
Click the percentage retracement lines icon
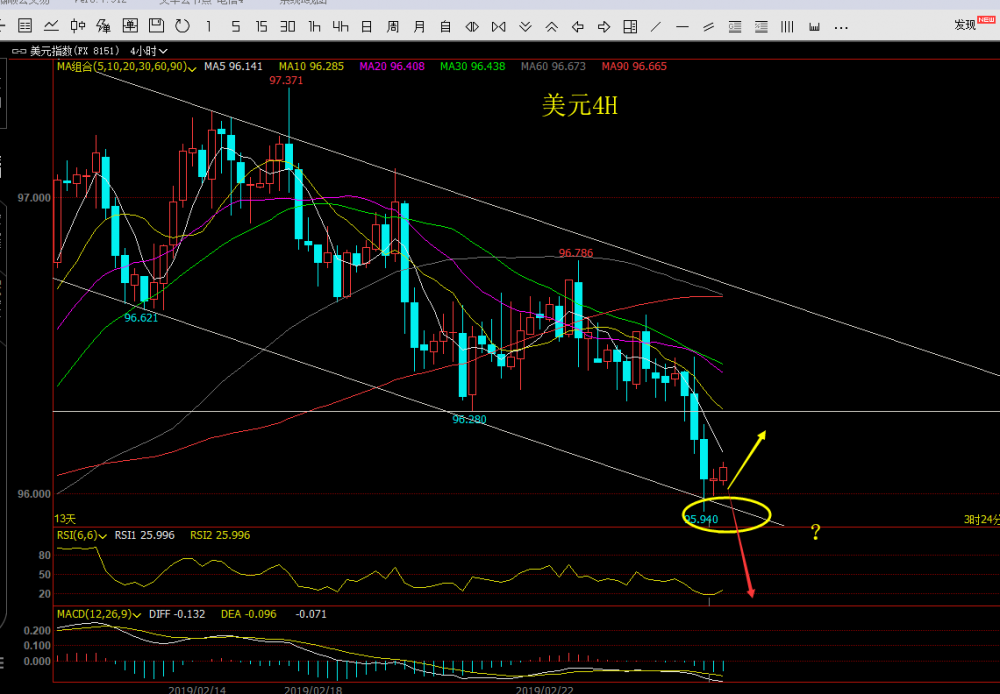(761, 27)
